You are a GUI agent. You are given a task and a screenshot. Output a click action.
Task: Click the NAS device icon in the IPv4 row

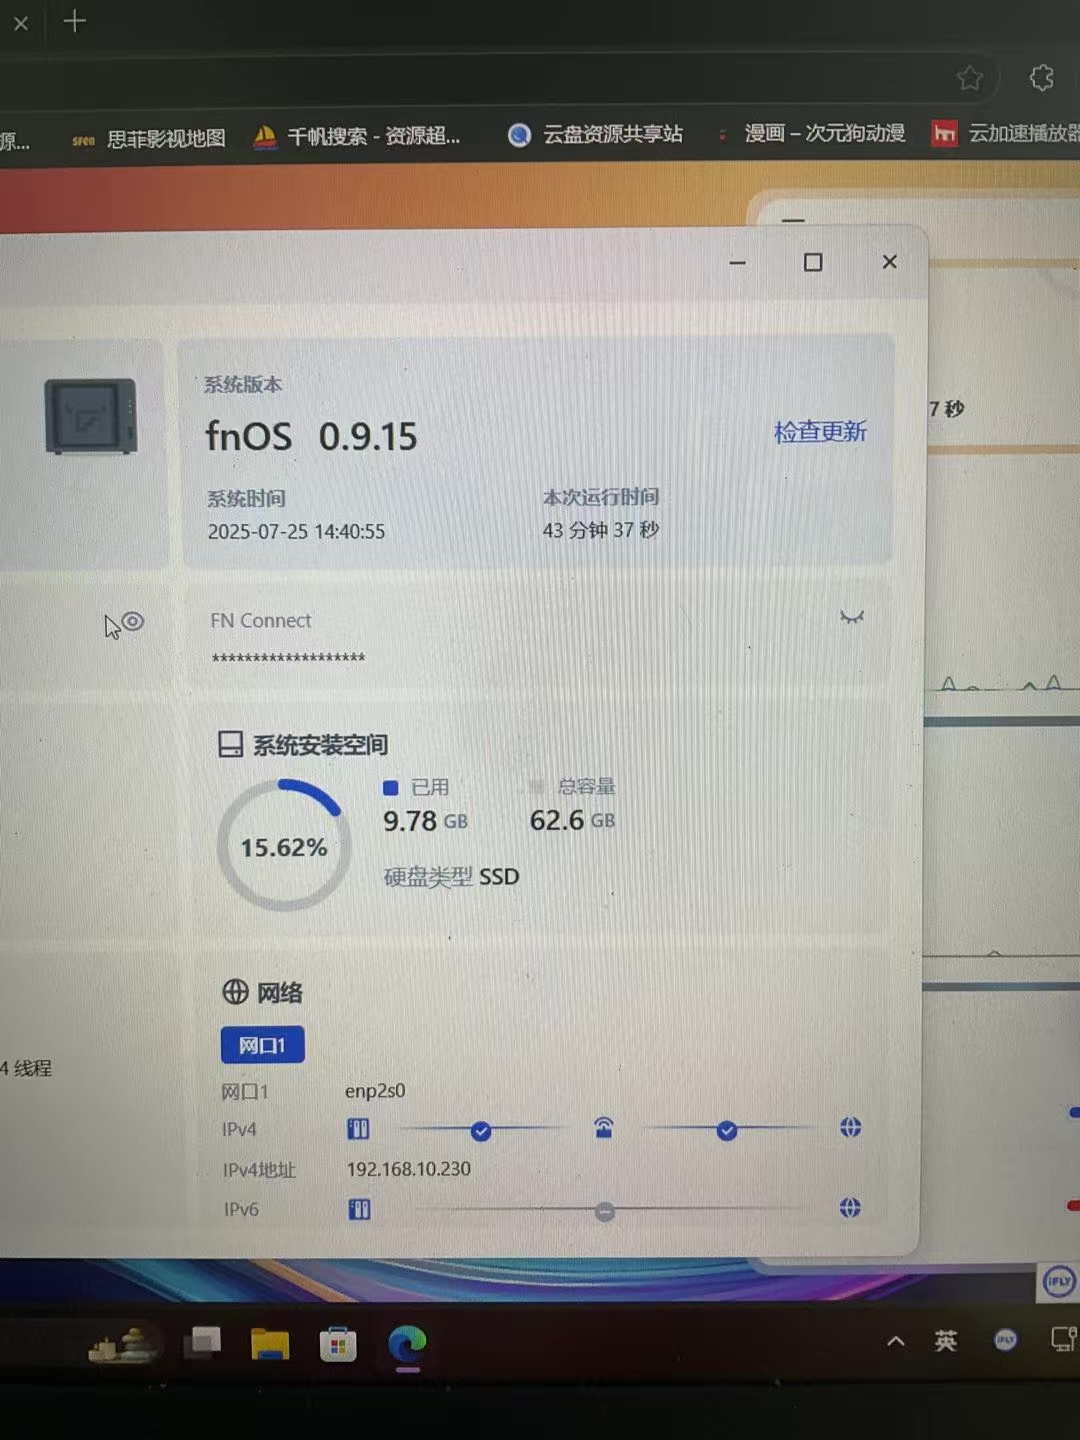(x=358, y=1129)
